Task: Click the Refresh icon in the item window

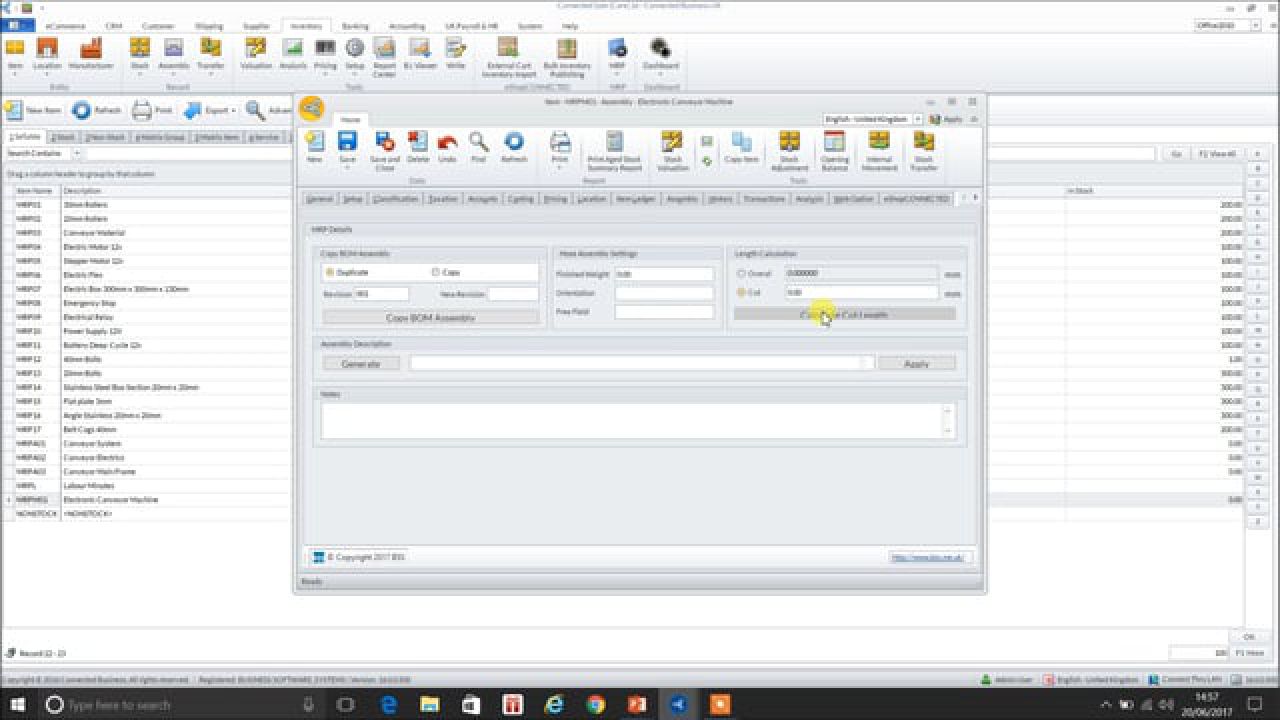Action: click(514, 148)
